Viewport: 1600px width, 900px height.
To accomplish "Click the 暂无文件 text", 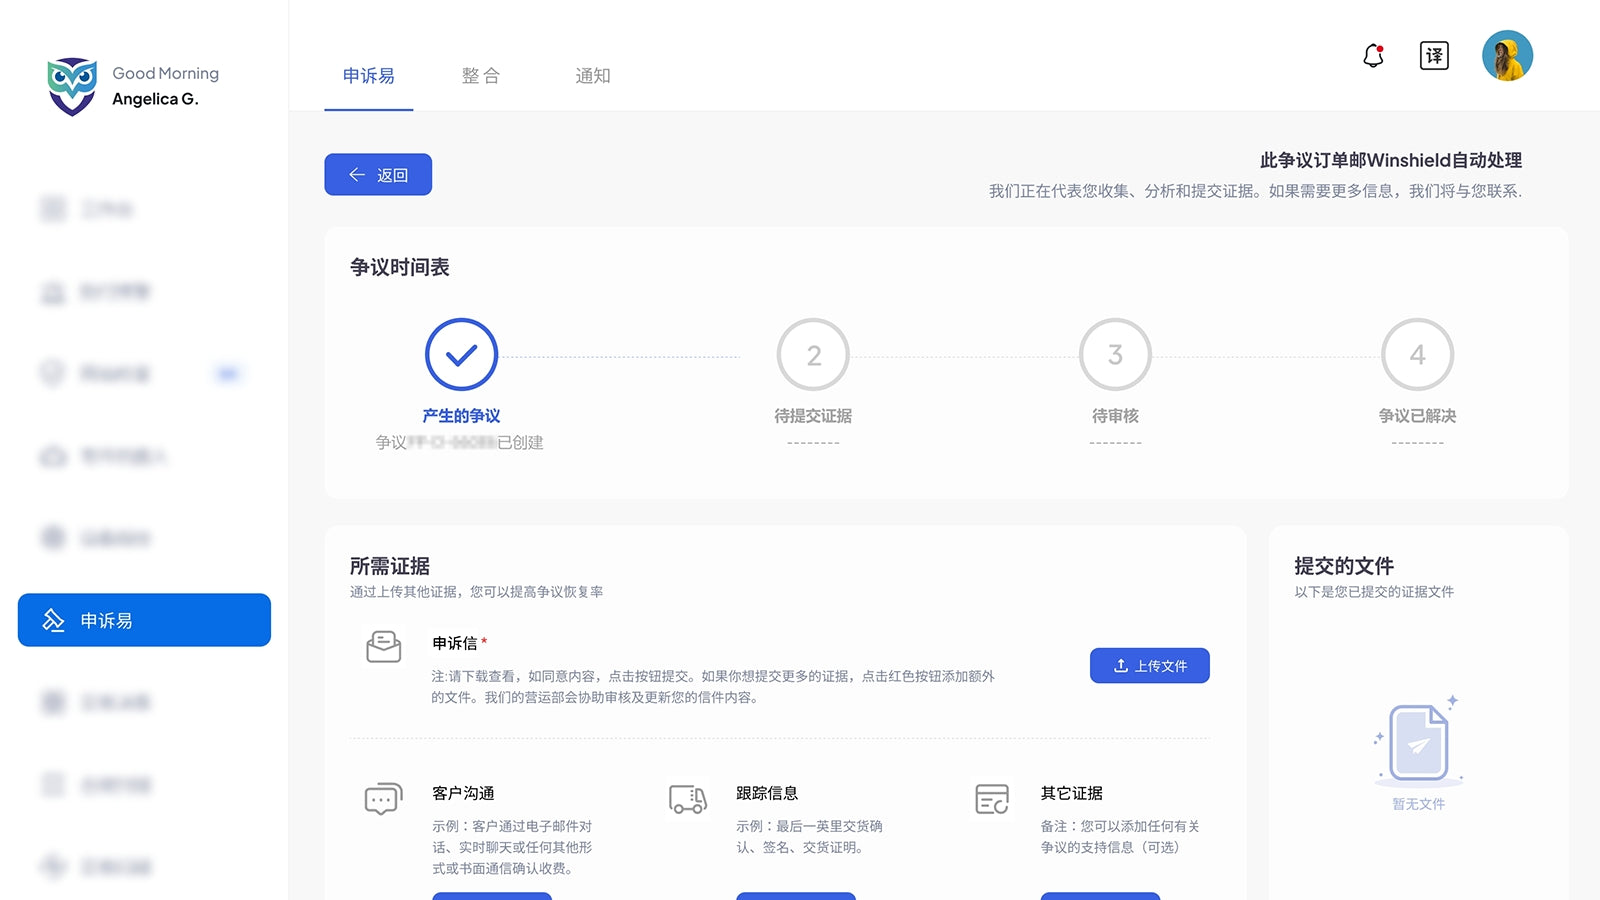I will tap(1418, 804).
